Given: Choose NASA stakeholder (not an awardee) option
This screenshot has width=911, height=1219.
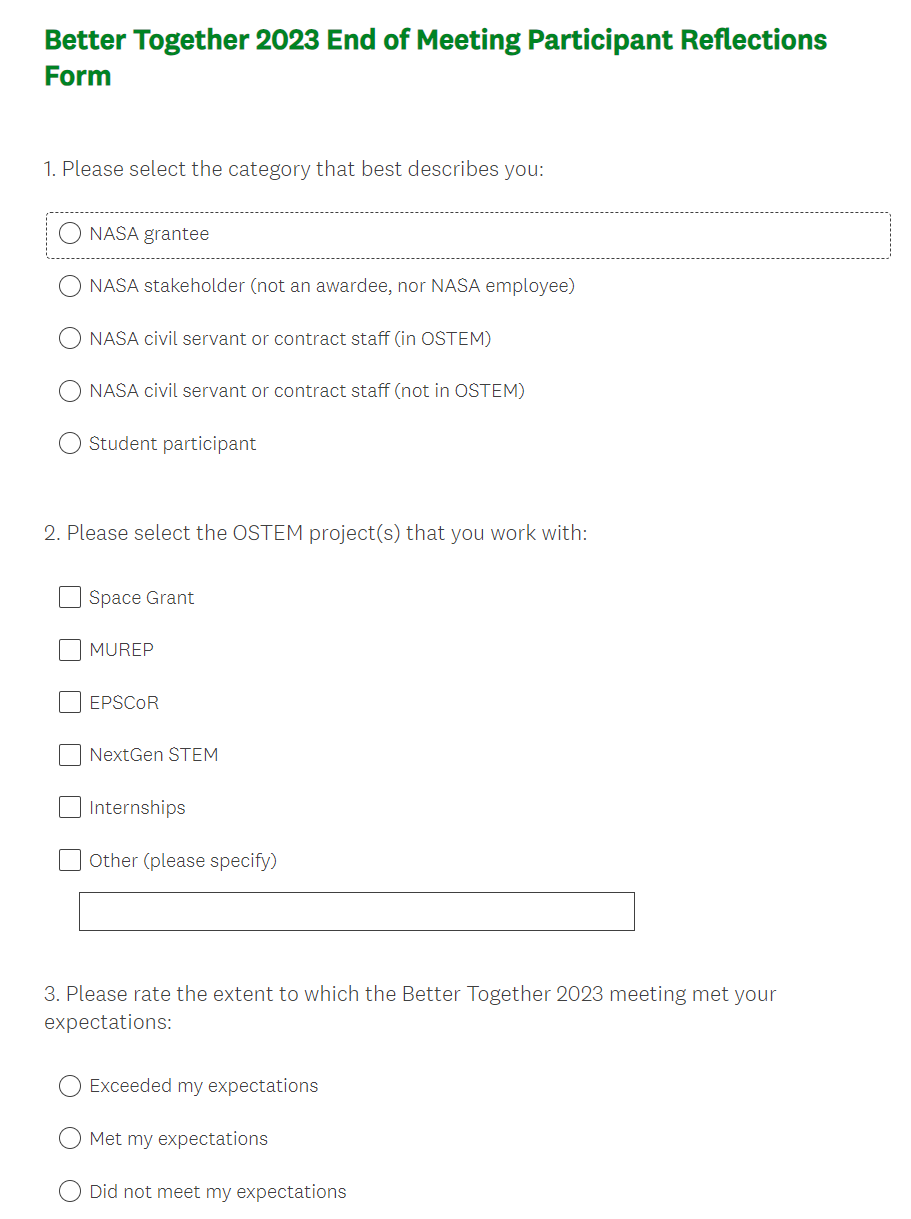Looking at the screenshot, I should tap(70, 286).
